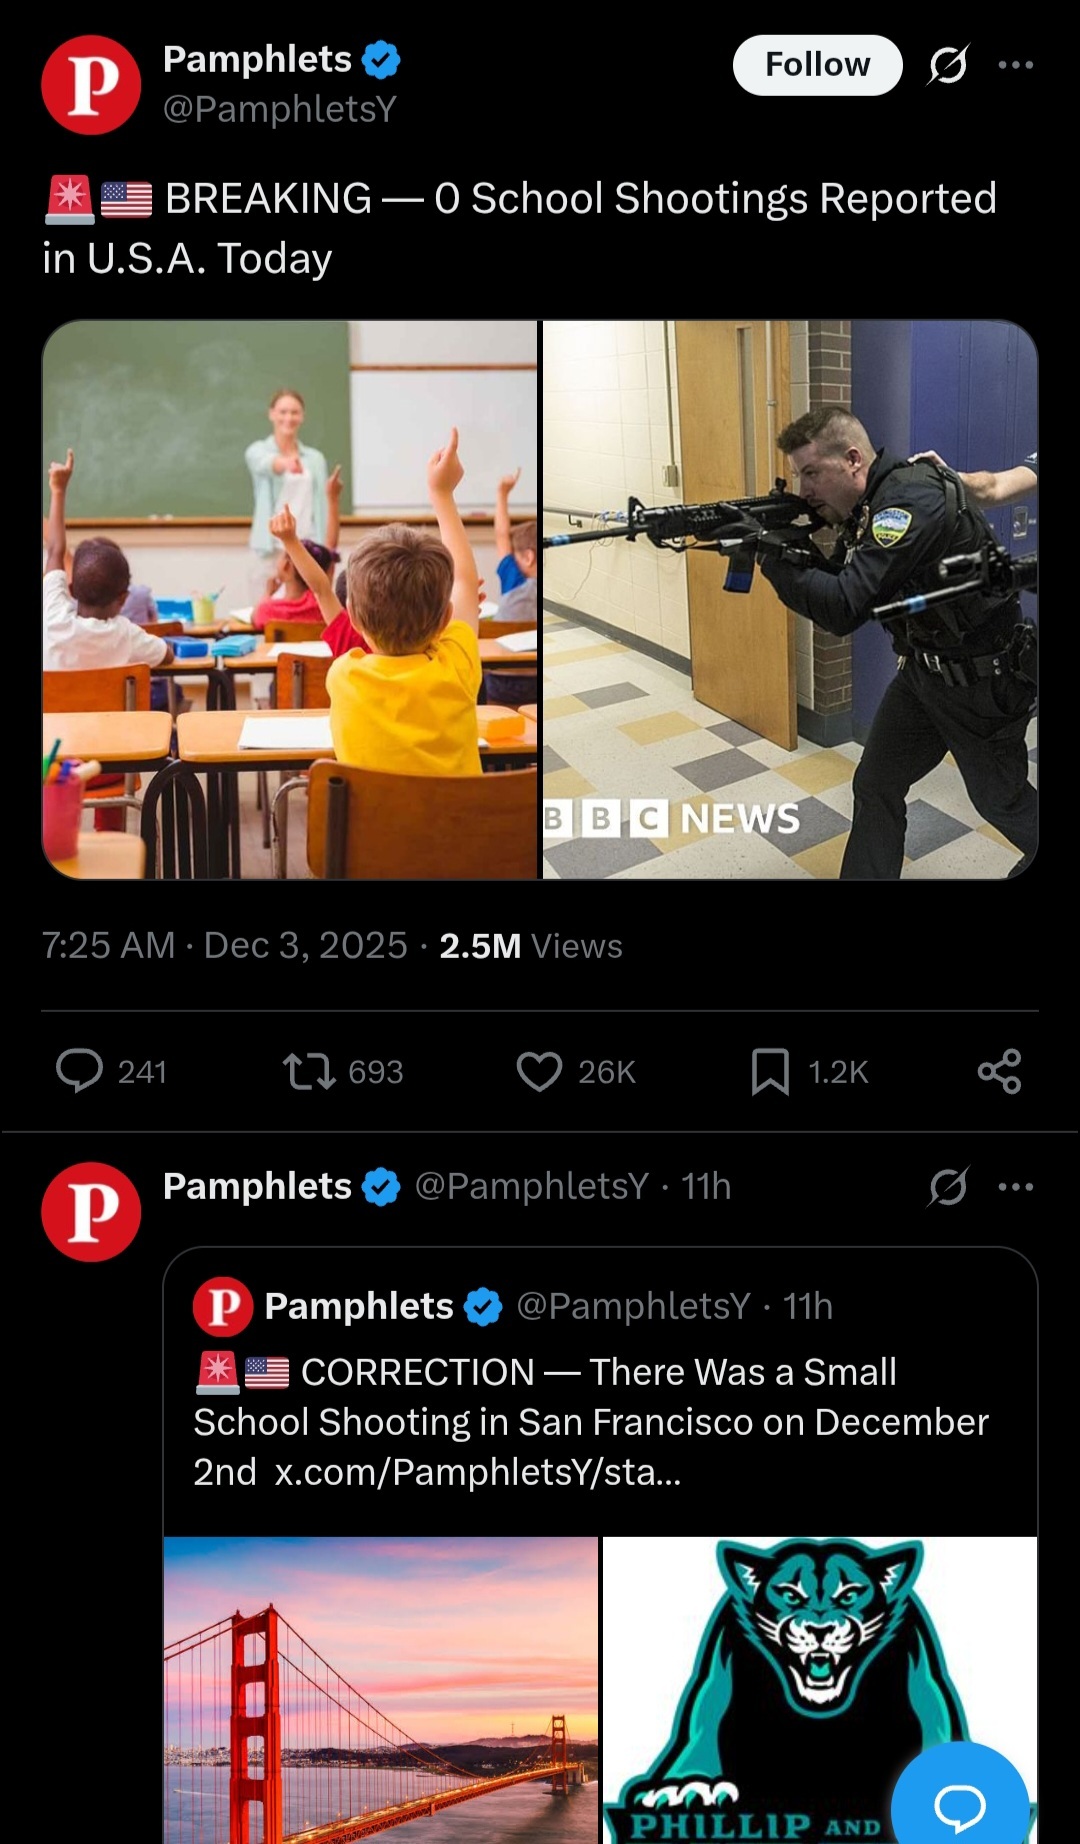The width and height of the screenshot is (1080, 1844).
Task: Open the Grok icon on the reply post
Action: pos(947,1187)
